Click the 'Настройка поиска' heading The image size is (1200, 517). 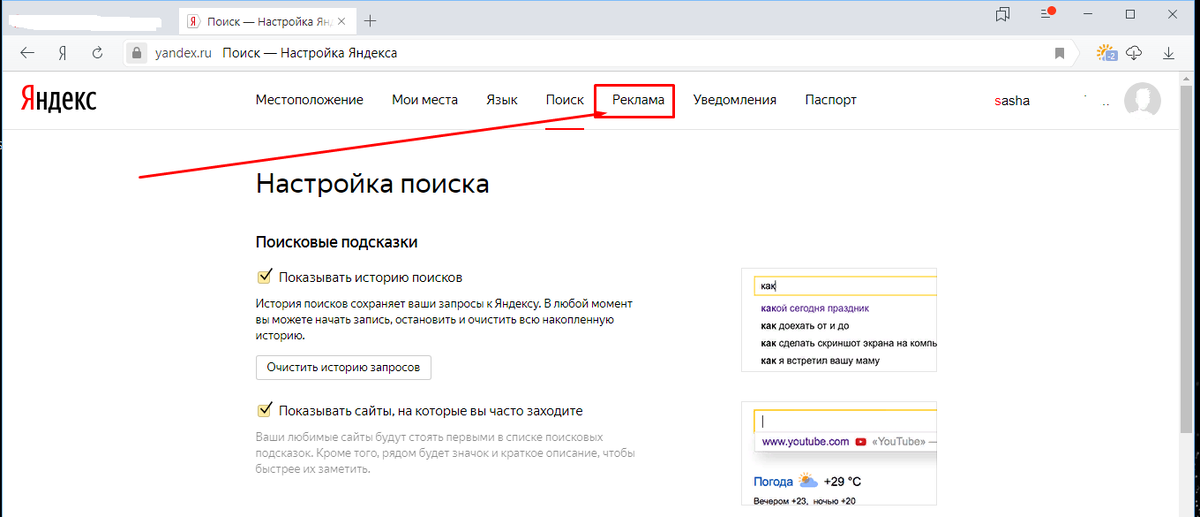point(373,184)
